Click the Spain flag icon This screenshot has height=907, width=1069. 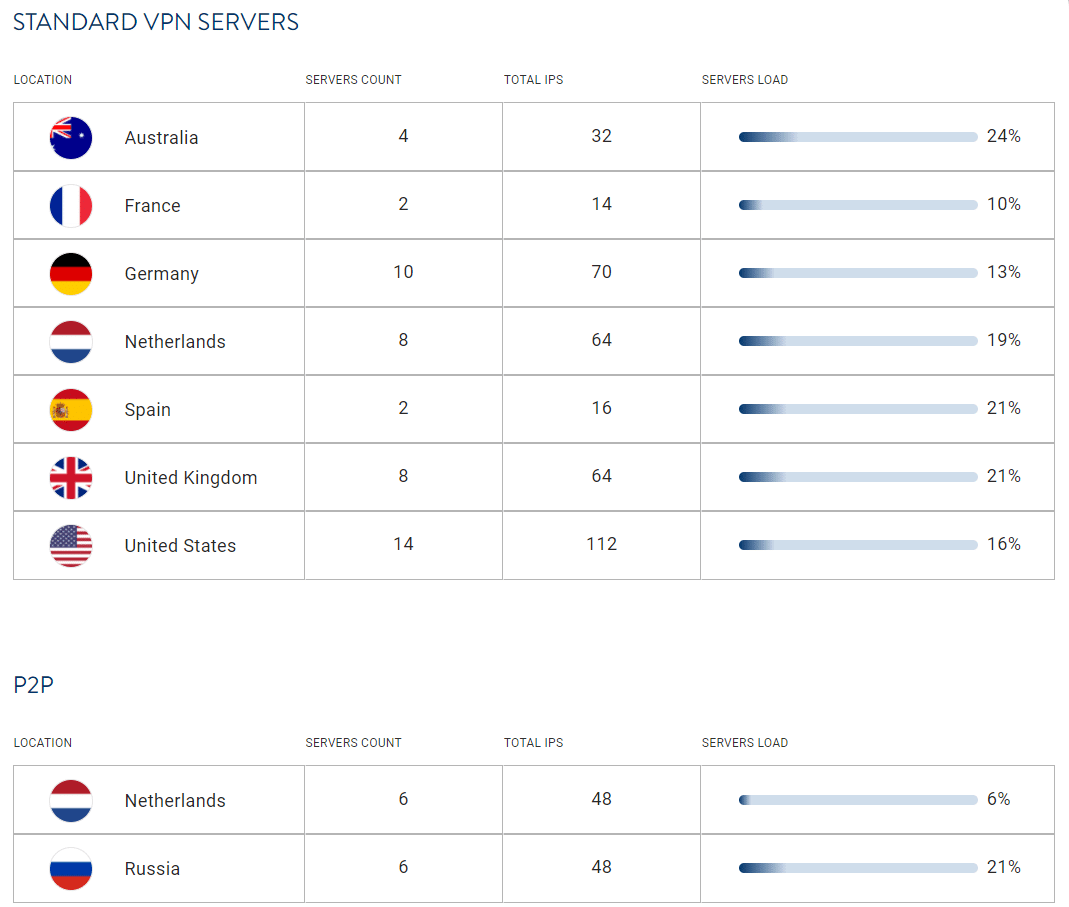(70, 408)
